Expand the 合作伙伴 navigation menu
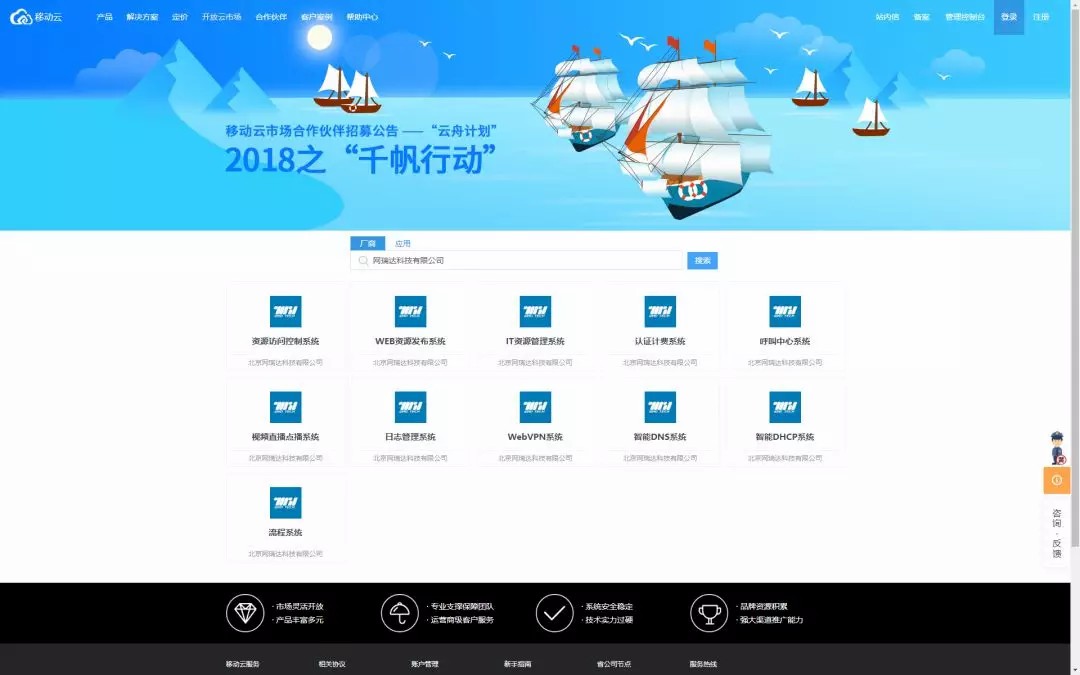Screen dimensions: 1080x675 271,17
